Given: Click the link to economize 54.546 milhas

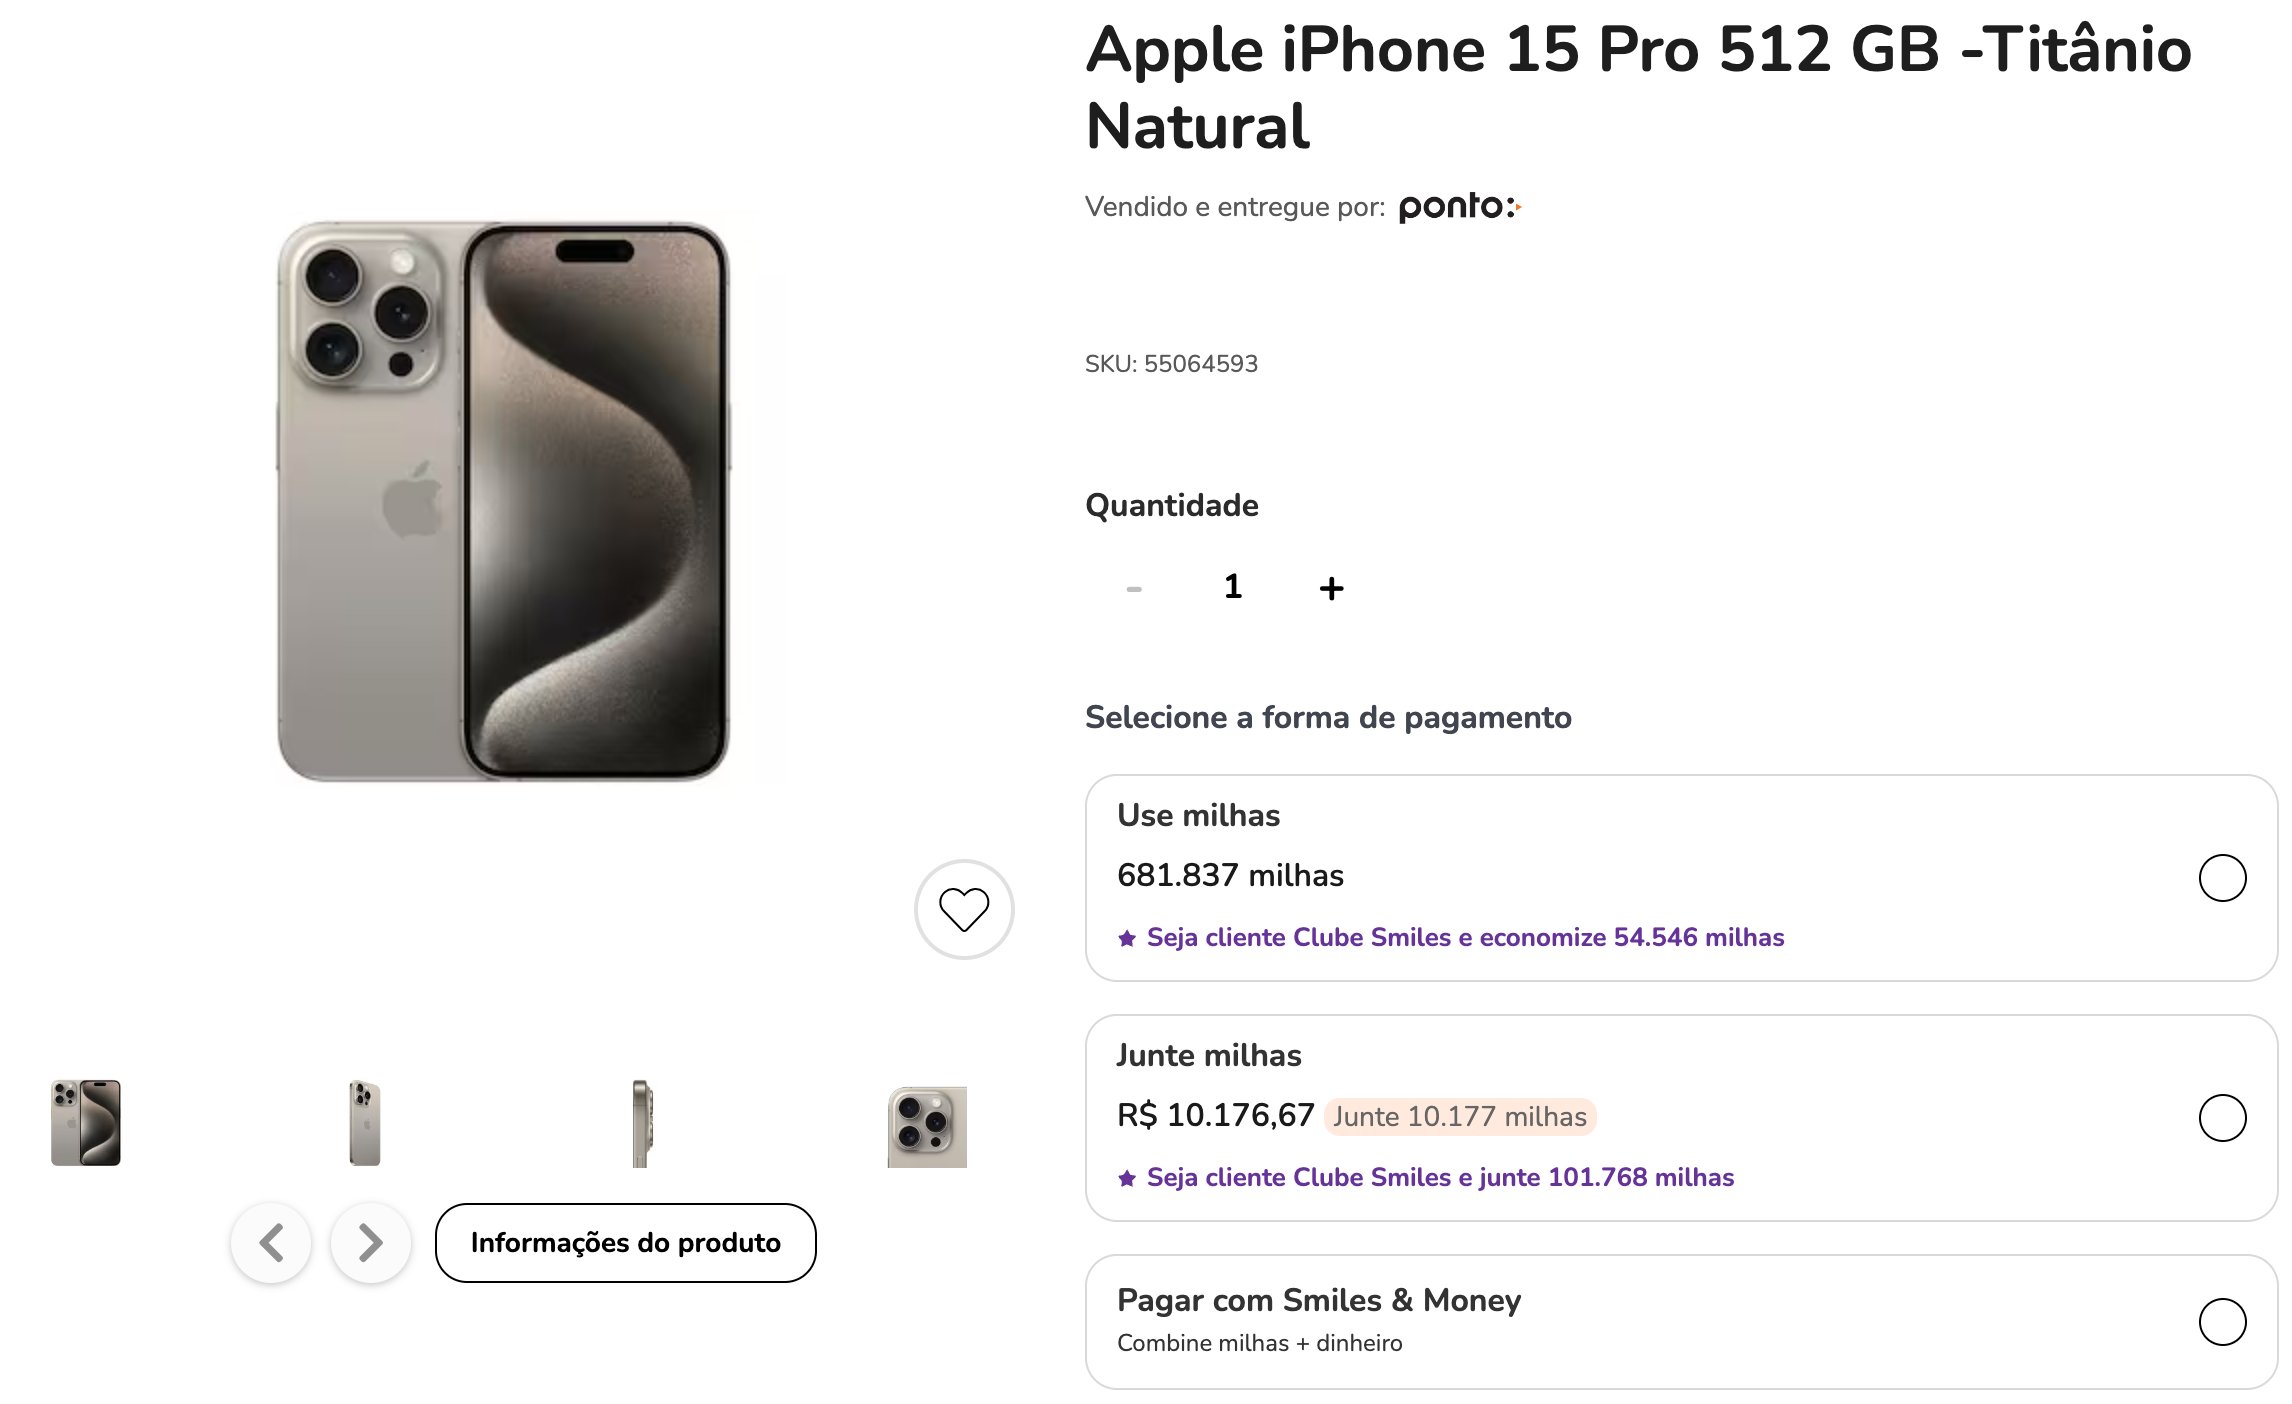Looking at the screenshot, I should (1465, 938).
